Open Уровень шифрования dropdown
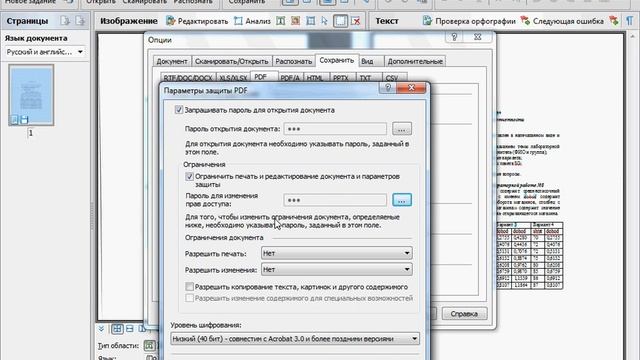 click(295, 339)
